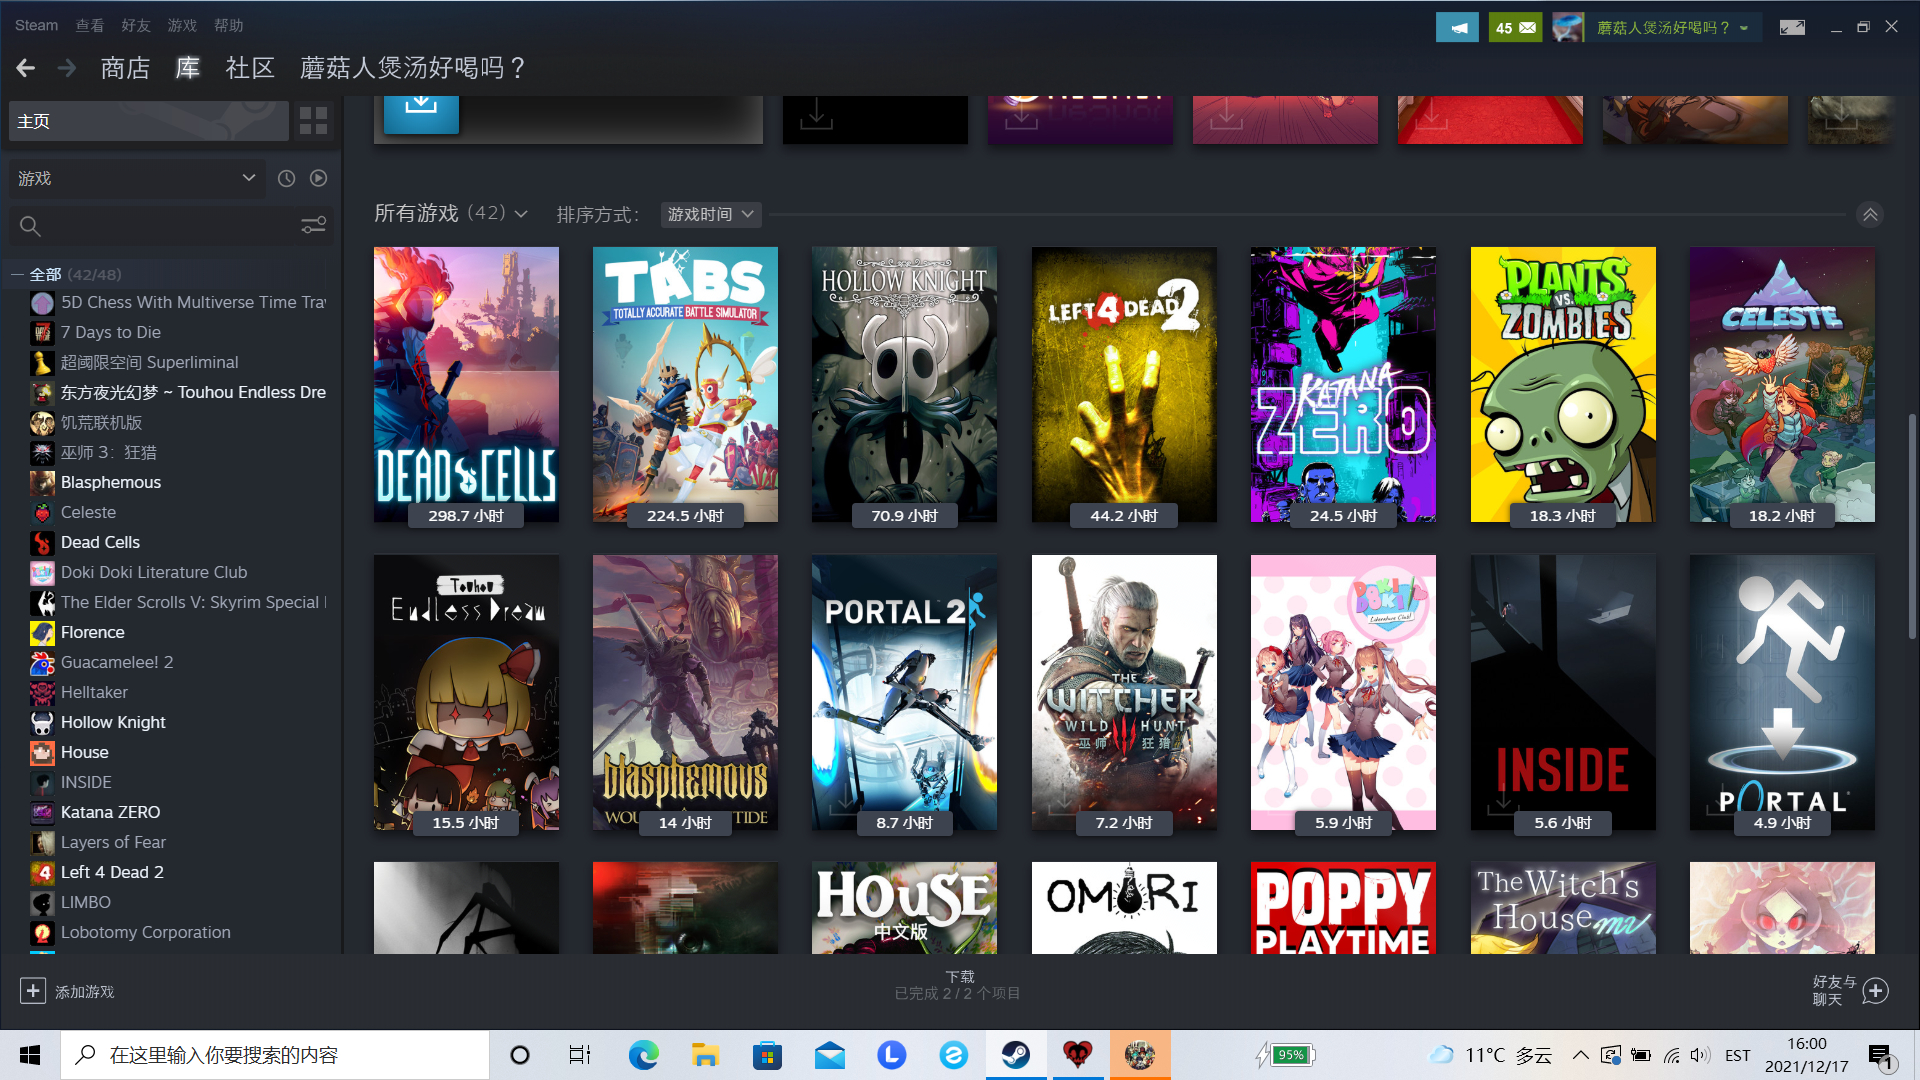Open the 游戏 category dropdown
The height and width of the screenshot is (1080, 1920).
click(137, 178)
